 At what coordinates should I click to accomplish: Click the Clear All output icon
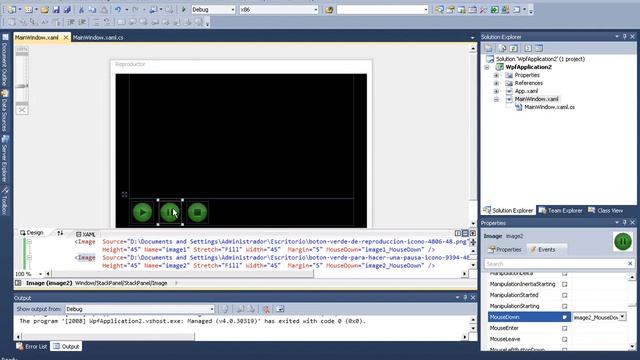pos(266,309)
